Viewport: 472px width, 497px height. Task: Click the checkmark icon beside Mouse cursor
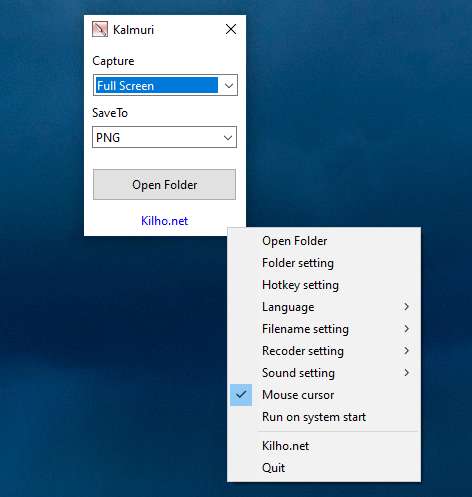point(241,395)
